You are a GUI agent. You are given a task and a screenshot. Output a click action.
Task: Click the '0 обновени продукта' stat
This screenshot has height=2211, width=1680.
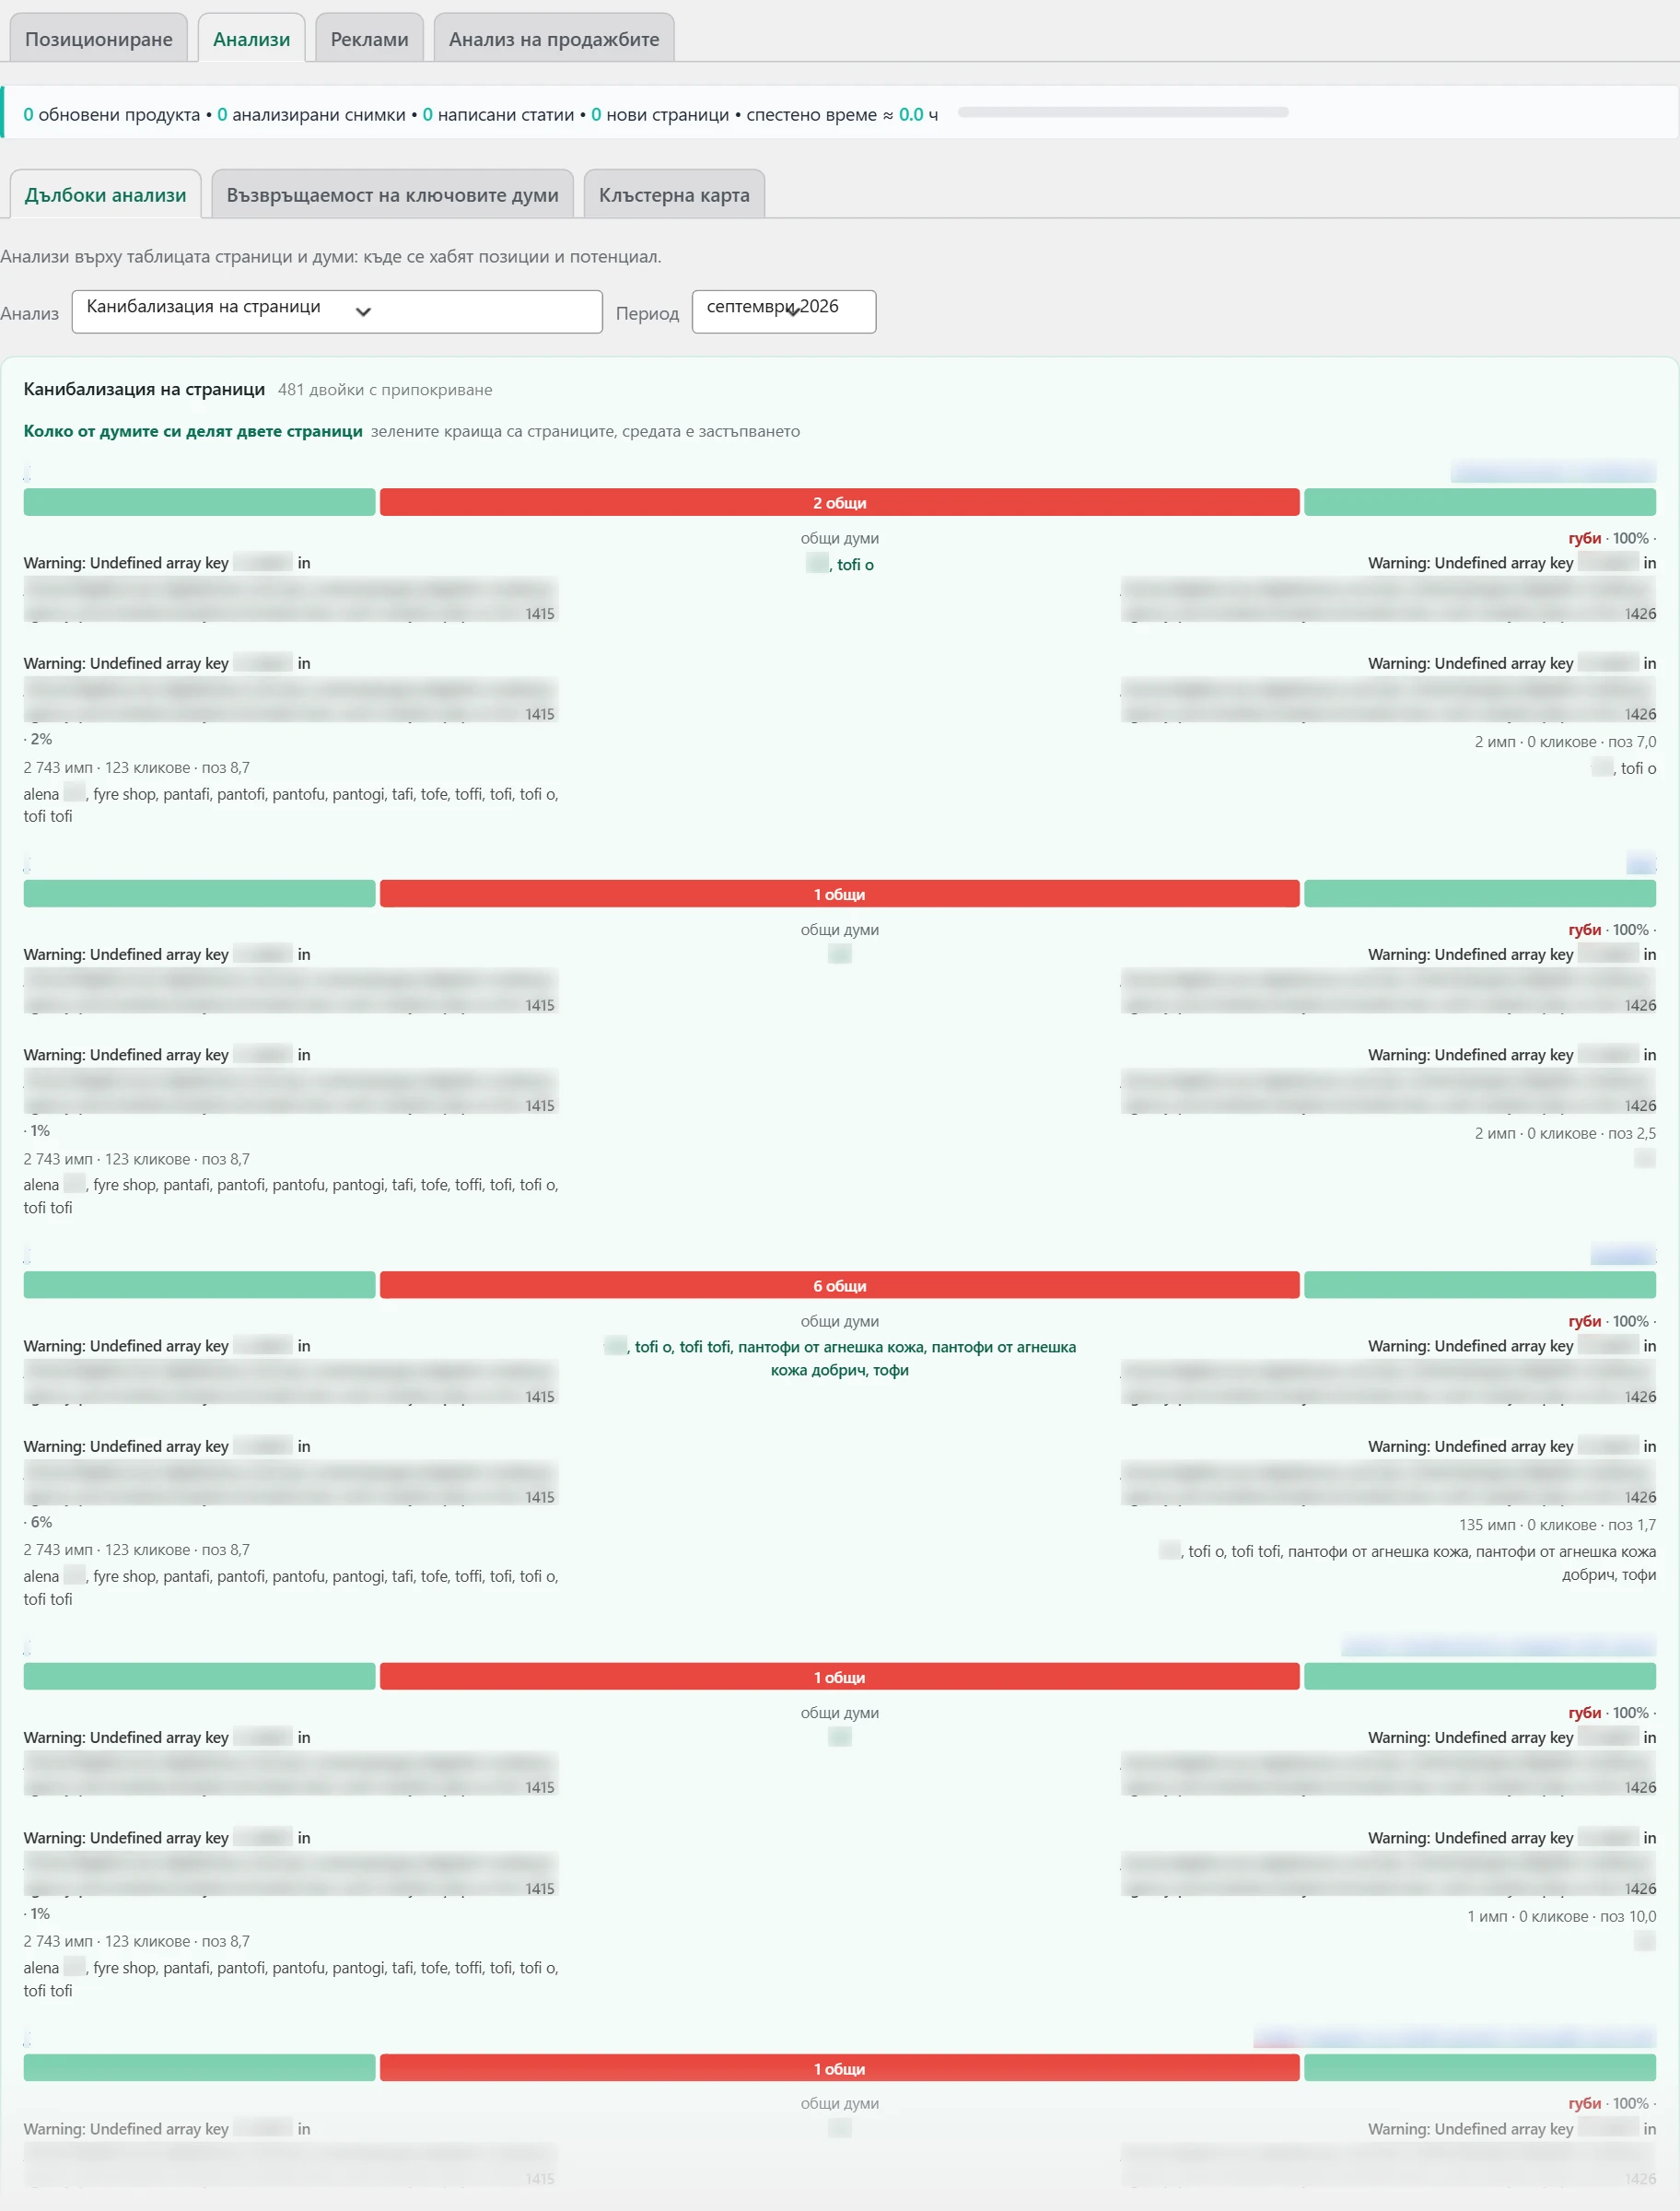[x=112, y=114]
